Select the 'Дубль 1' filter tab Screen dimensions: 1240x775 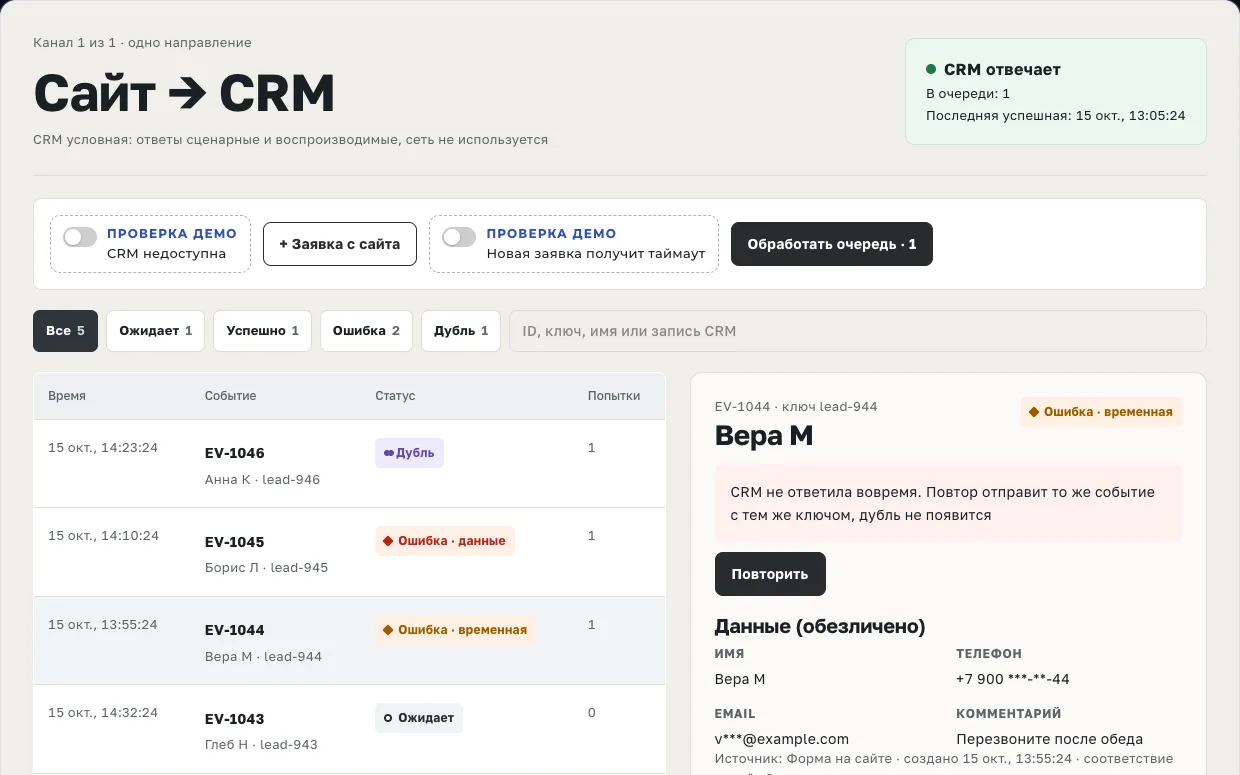coord(461,331)
